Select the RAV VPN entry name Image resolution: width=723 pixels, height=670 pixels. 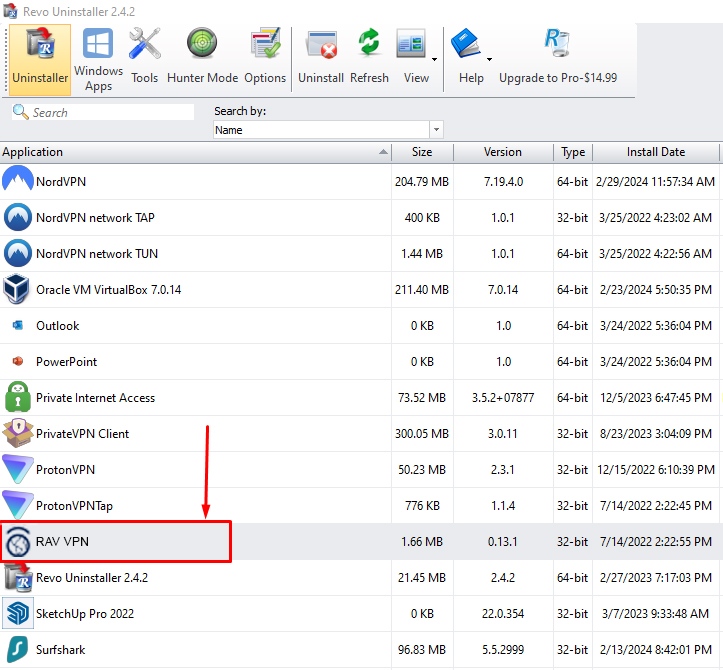tap(62, 541)
